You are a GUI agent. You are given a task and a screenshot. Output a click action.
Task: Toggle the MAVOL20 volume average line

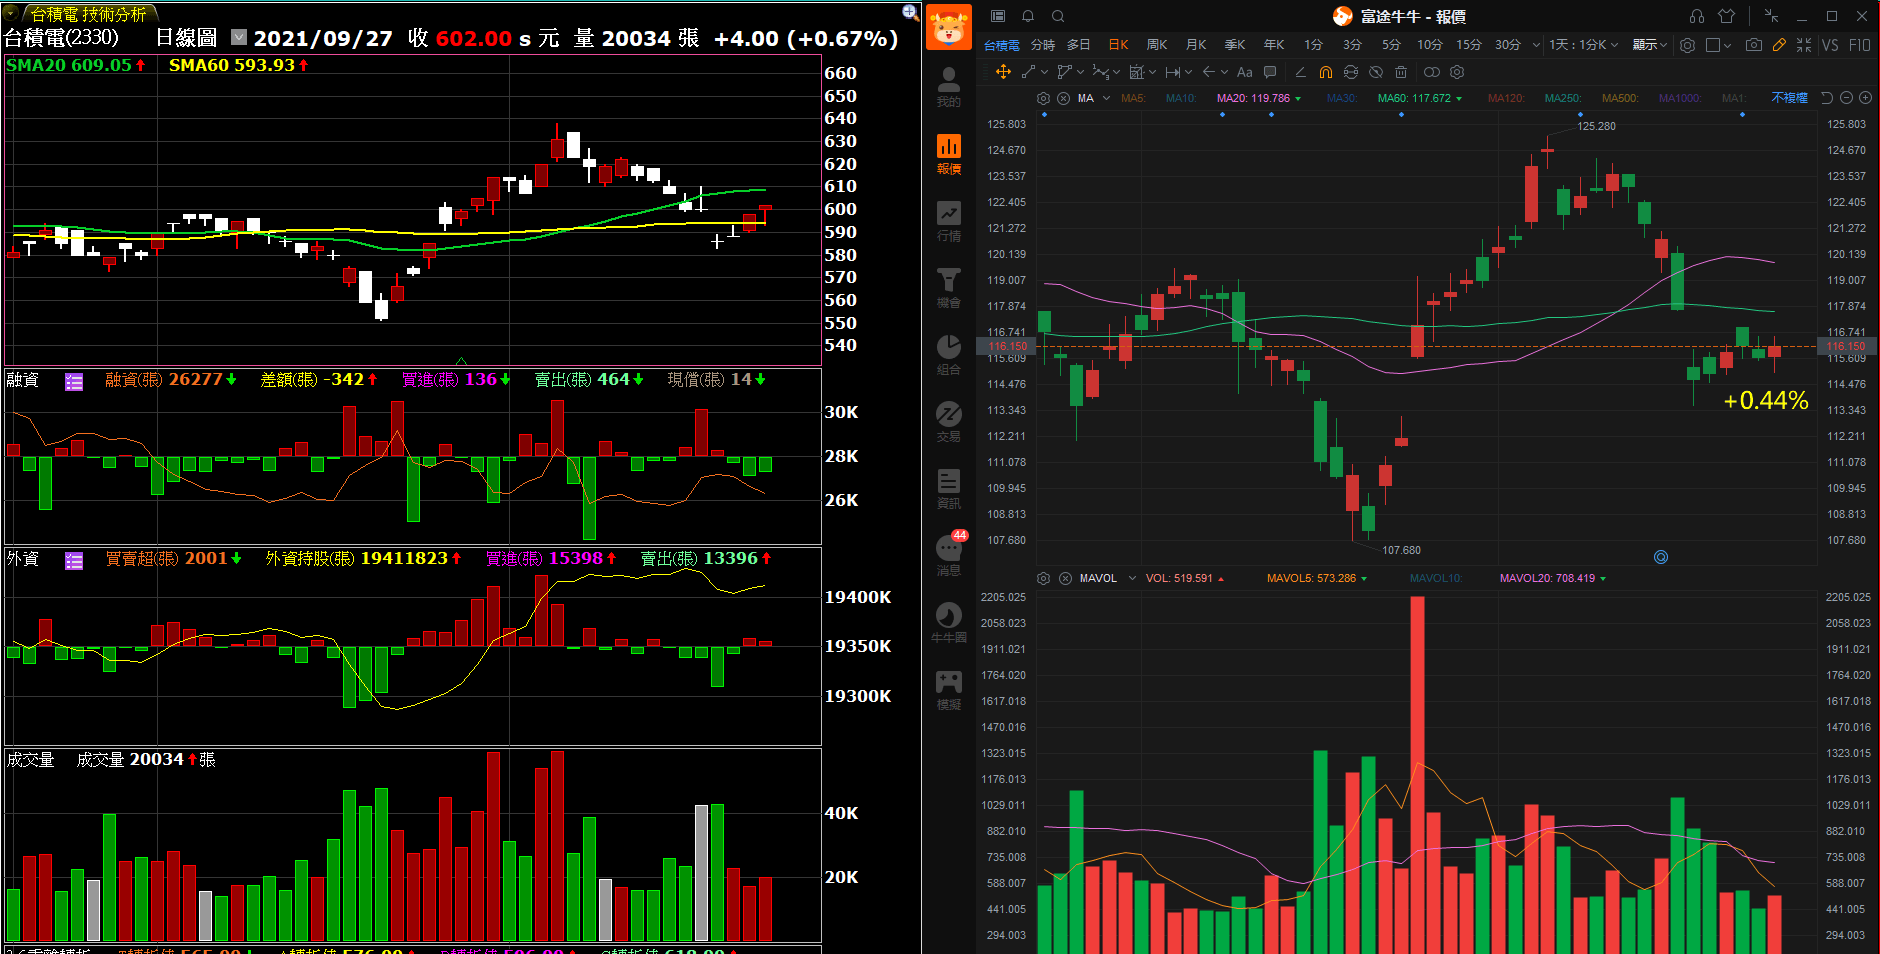pyautogui.click(x=1553, y=578)
